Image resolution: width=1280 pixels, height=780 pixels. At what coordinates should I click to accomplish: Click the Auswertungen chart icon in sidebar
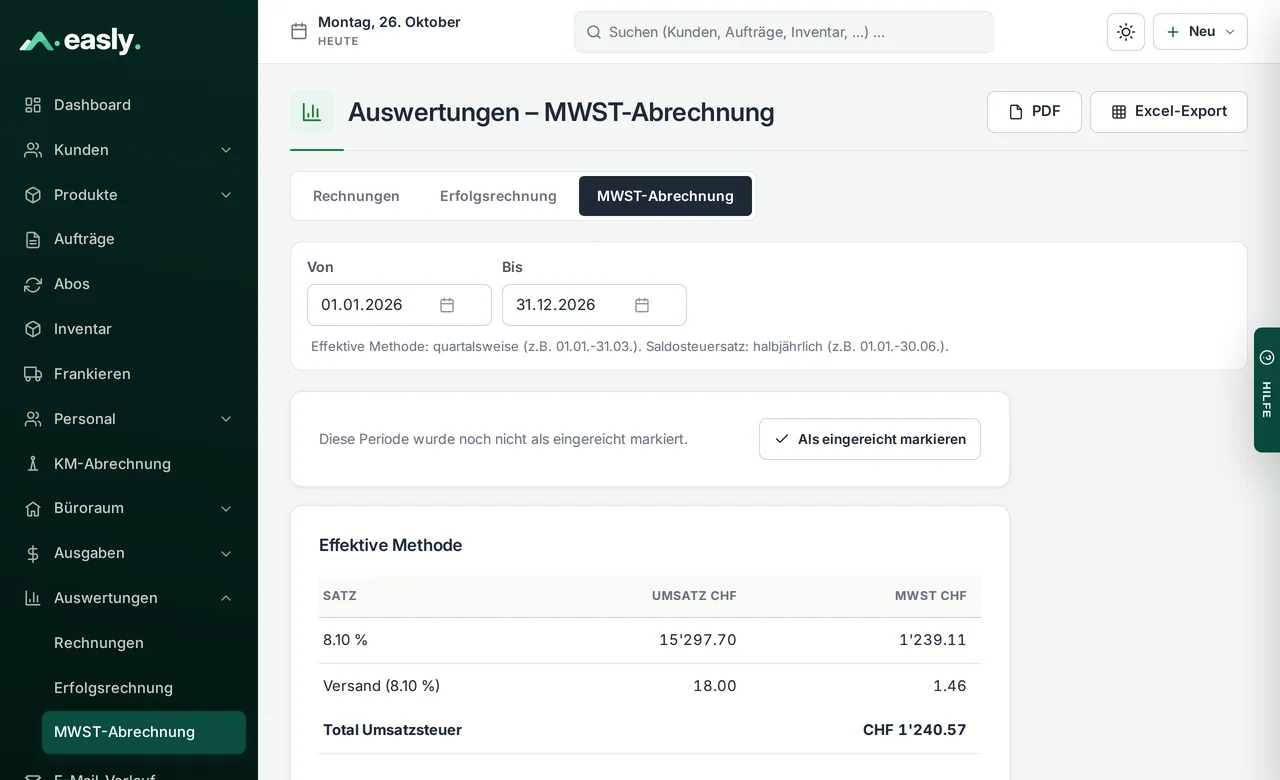point(33,598)
